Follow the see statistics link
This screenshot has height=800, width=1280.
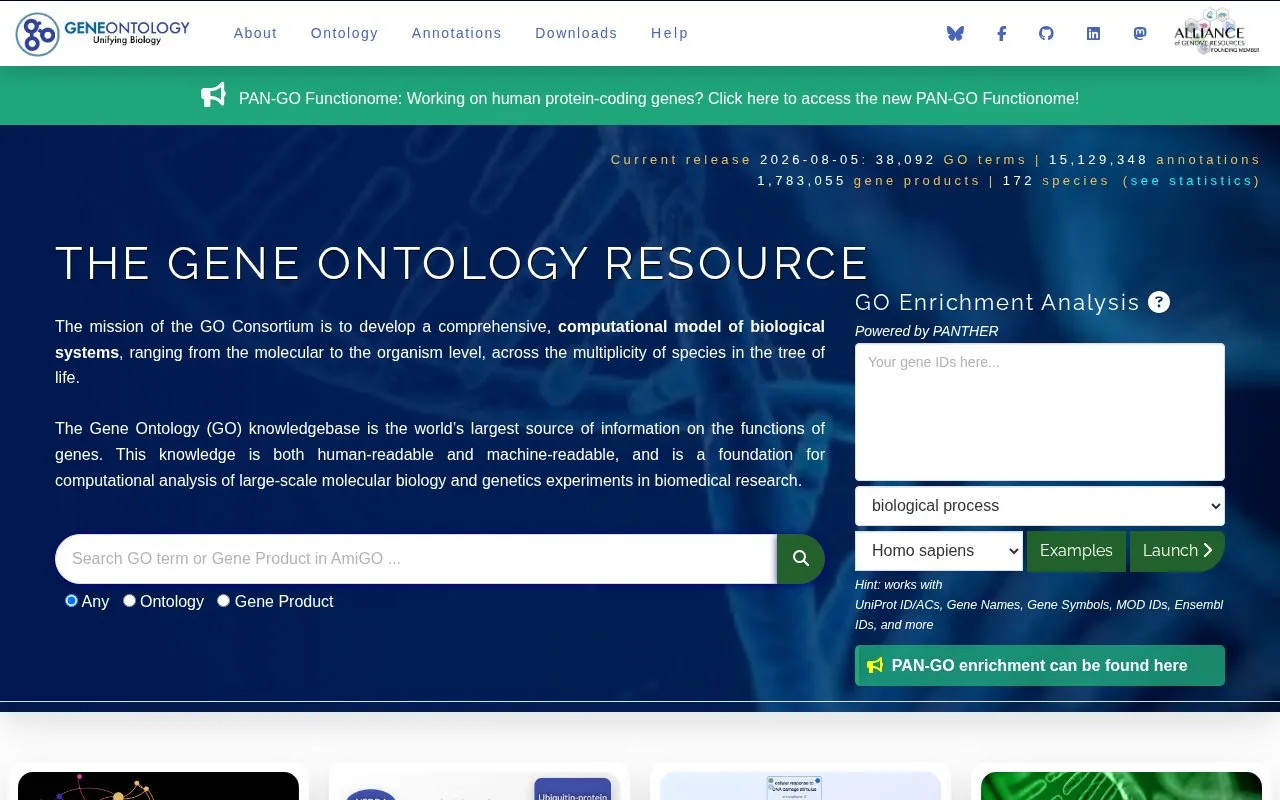(x=1191, y=181)
